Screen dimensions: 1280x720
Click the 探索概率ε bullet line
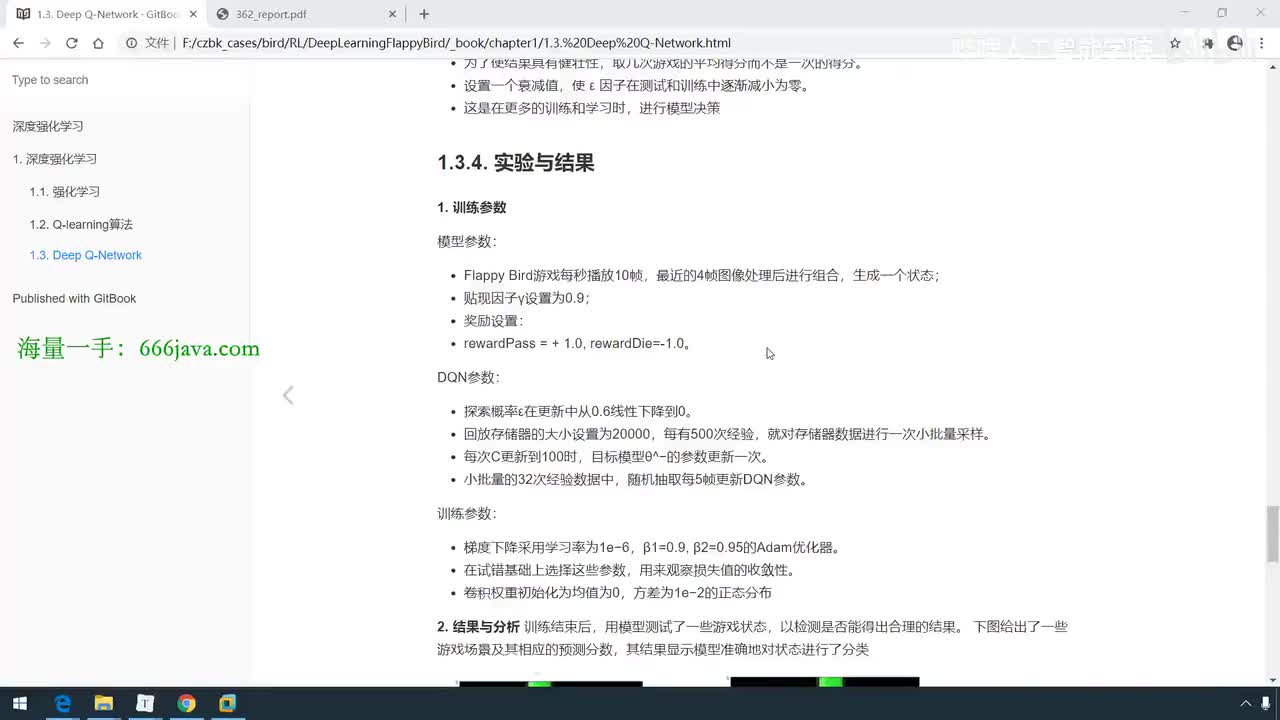579,411
